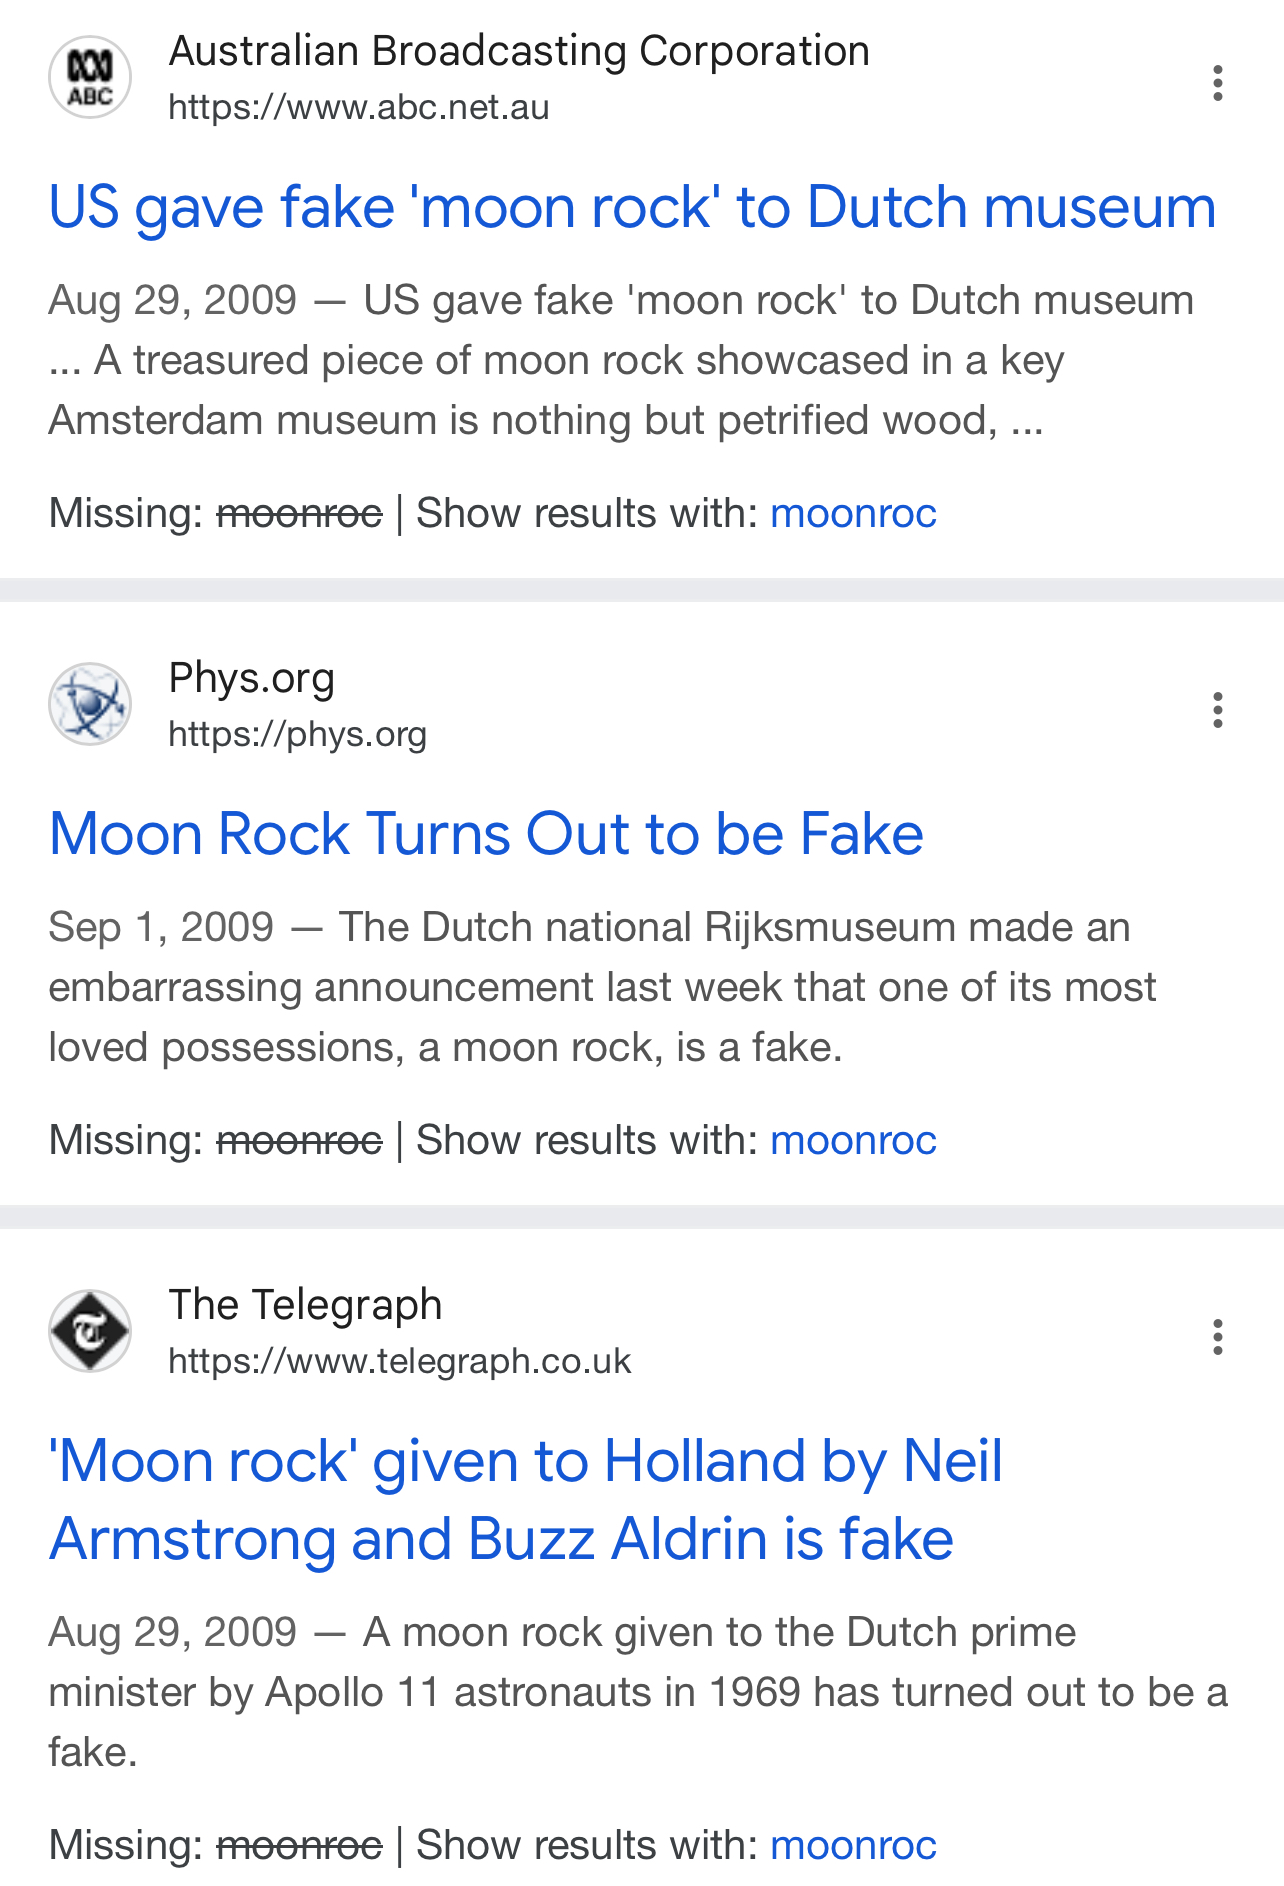Click the https://www.abc.net.au URL
Viewport: 1284px width, 1886px height.
tap(359, 107)
